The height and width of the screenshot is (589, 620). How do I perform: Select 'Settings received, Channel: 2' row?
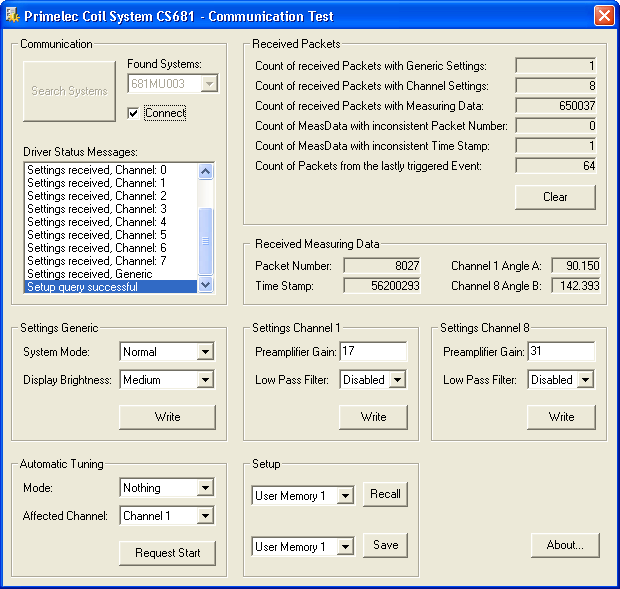pyautogui.click(x=111, y=196)
